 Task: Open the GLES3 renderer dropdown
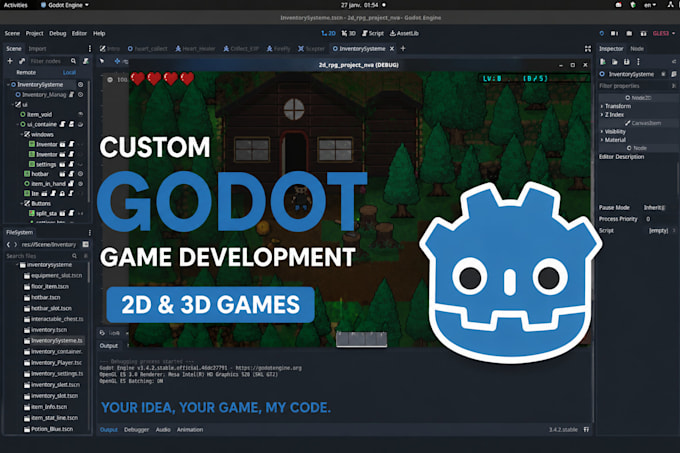pyautogui.click(x=664, y=33)
